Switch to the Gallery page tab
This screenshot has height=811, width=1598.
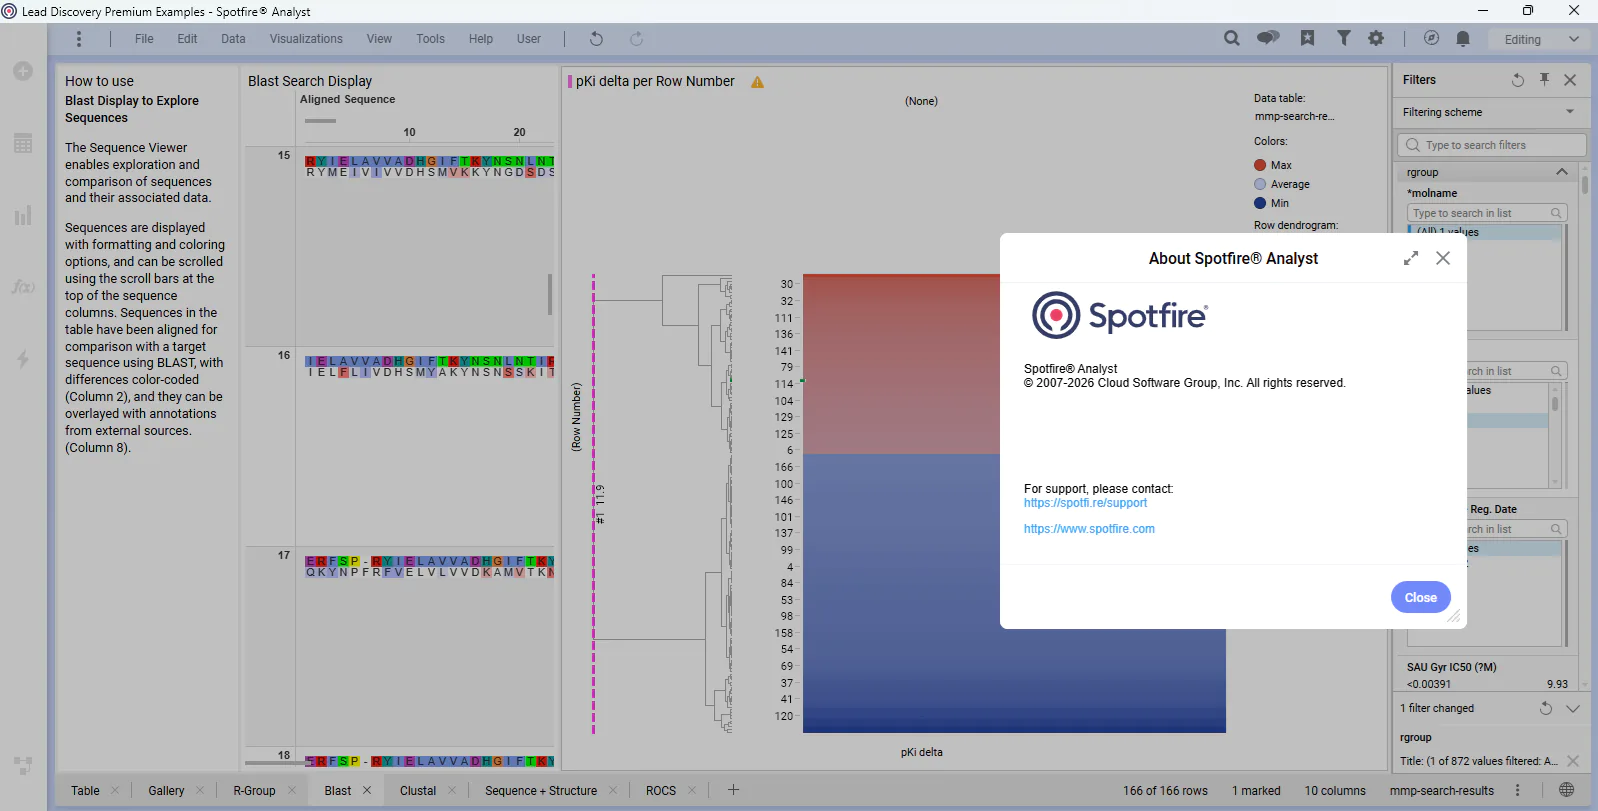[166, 790]
